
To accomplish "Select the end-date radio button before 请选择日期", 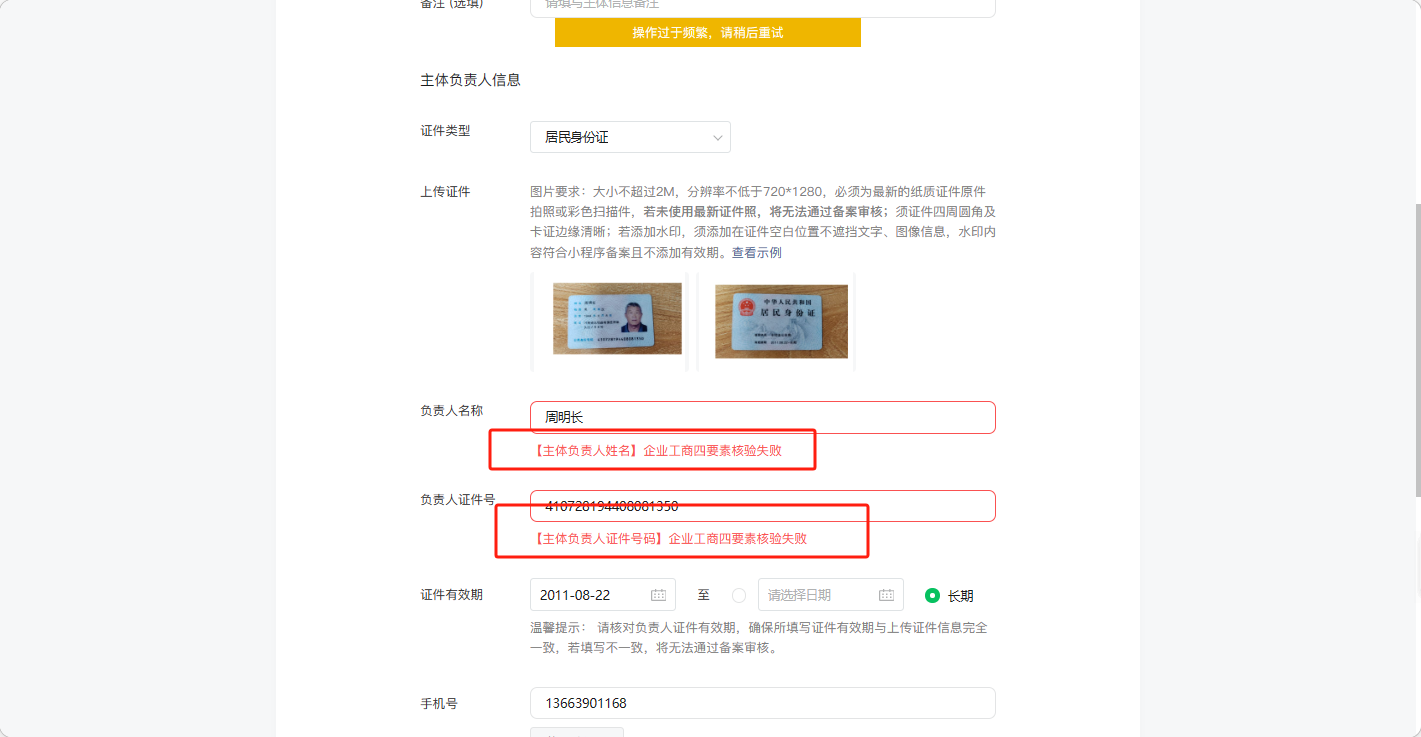I will coord(739,595).
